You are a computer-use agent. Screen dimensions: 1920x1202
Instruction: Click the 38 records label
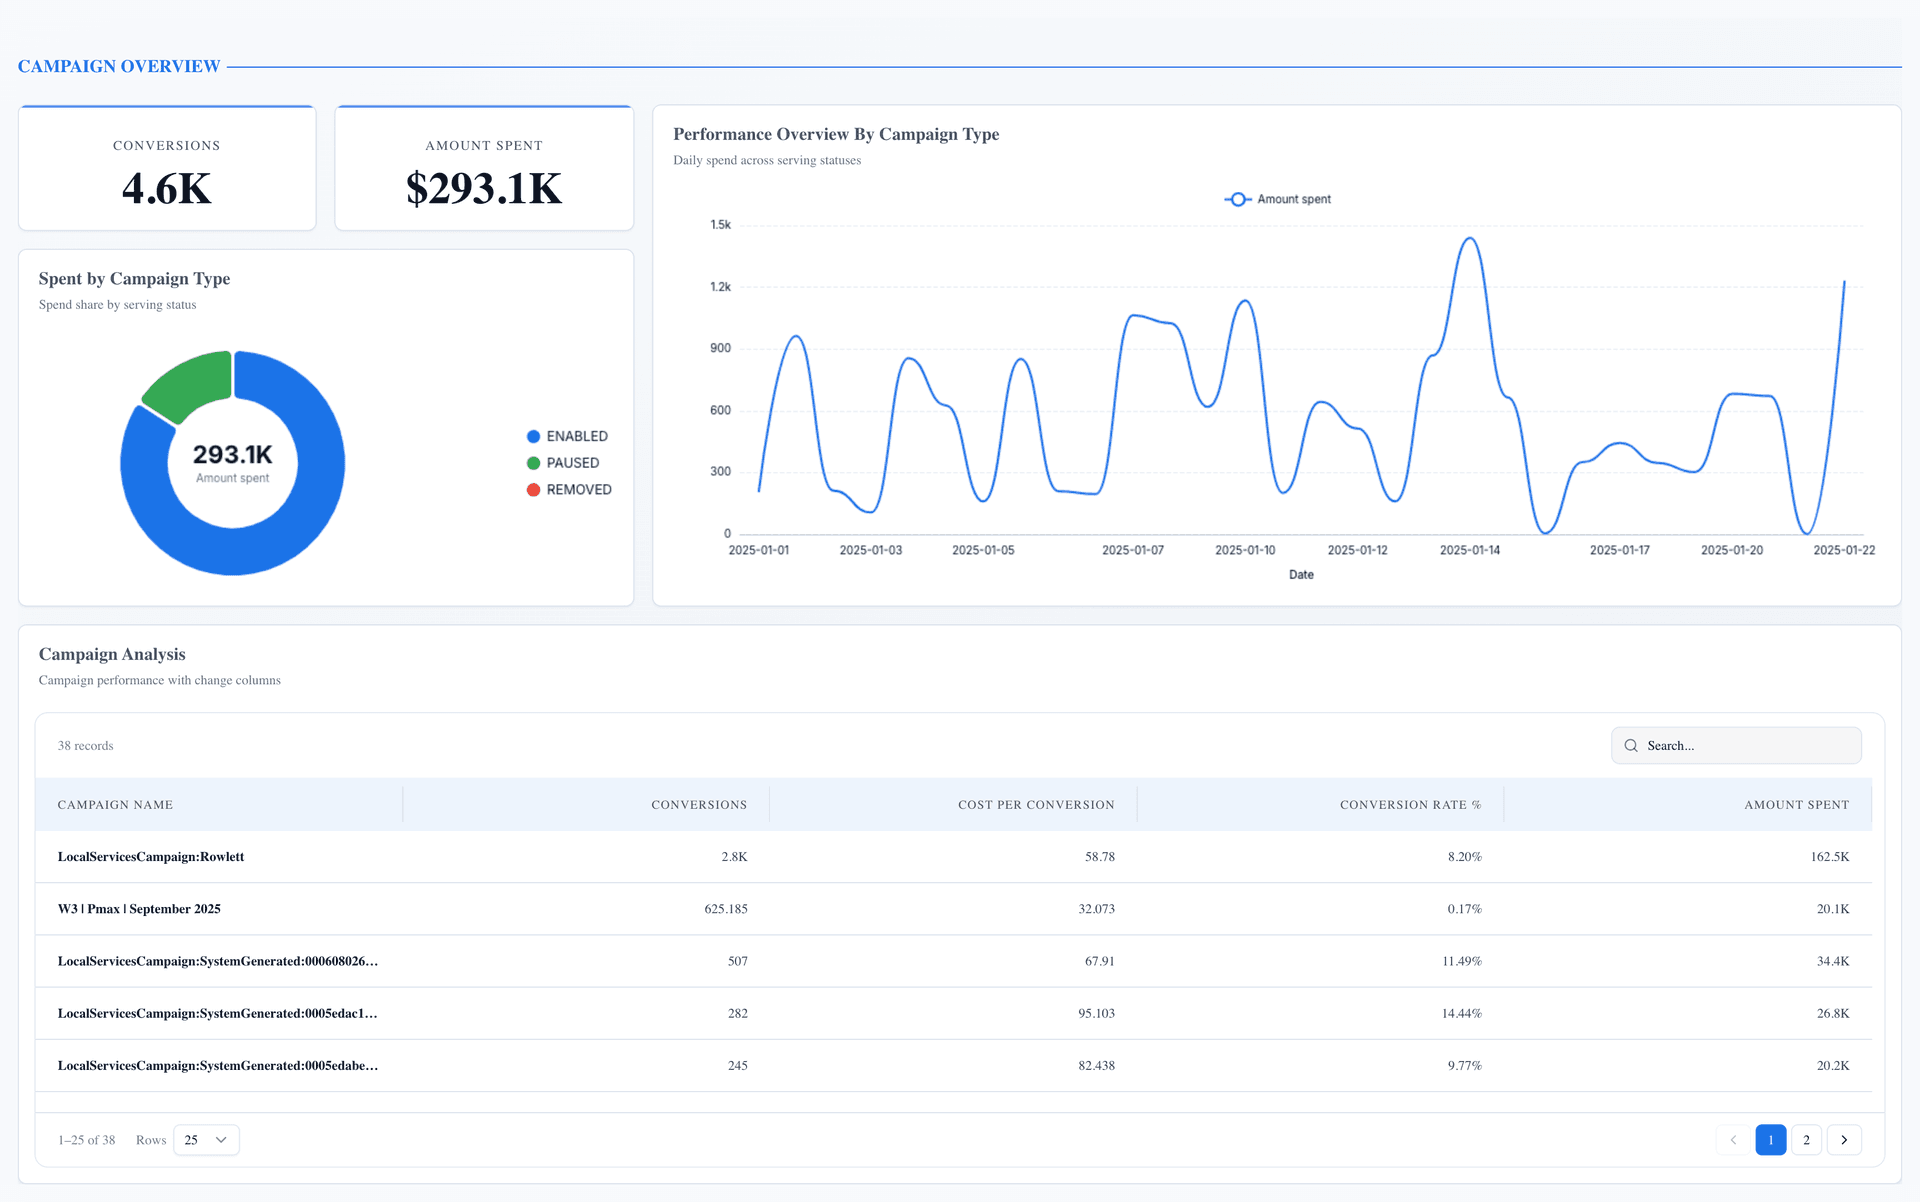tap(85, 746)
